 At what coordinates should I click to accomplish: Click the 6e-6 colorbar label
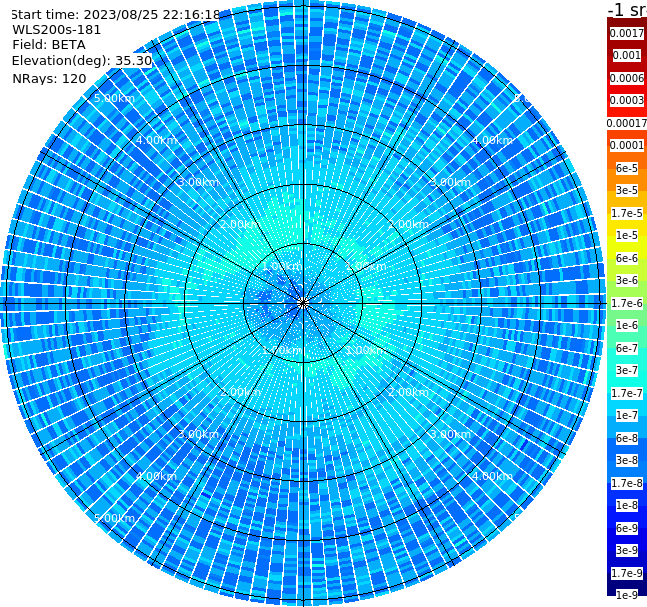pyautogui.click(x=627, y=258)
